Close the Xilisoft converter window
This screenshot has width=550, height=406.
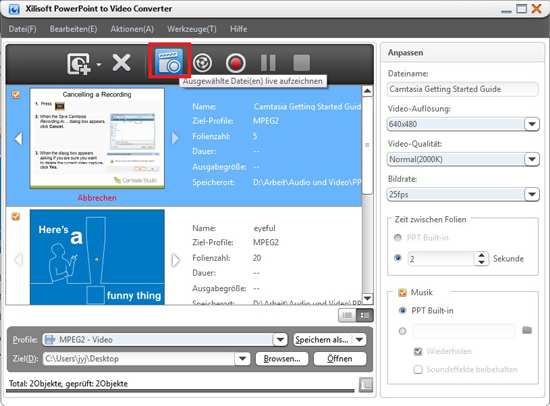pyautogui.click(x=537, y=8)
